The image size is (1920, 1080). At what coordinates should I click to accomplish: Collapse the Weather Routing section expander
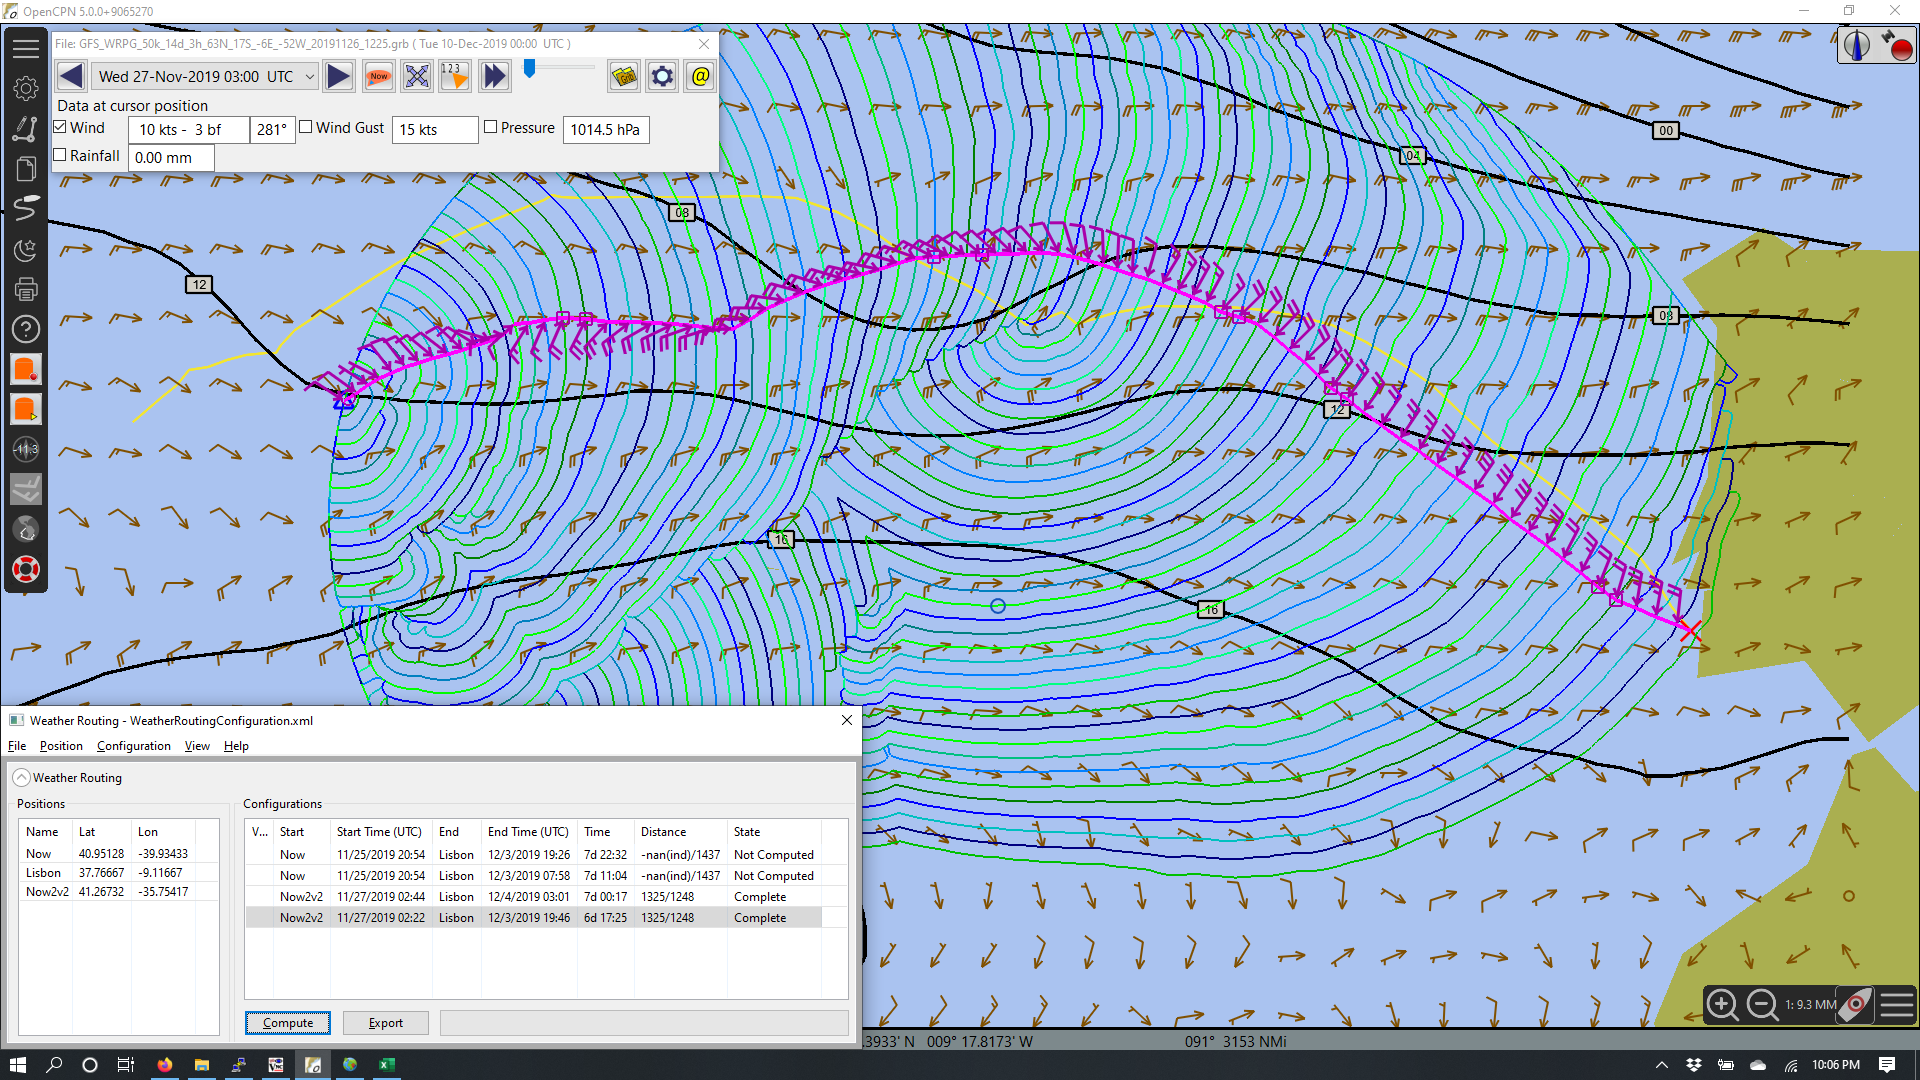pyautogui.click(x=21, y=777)
